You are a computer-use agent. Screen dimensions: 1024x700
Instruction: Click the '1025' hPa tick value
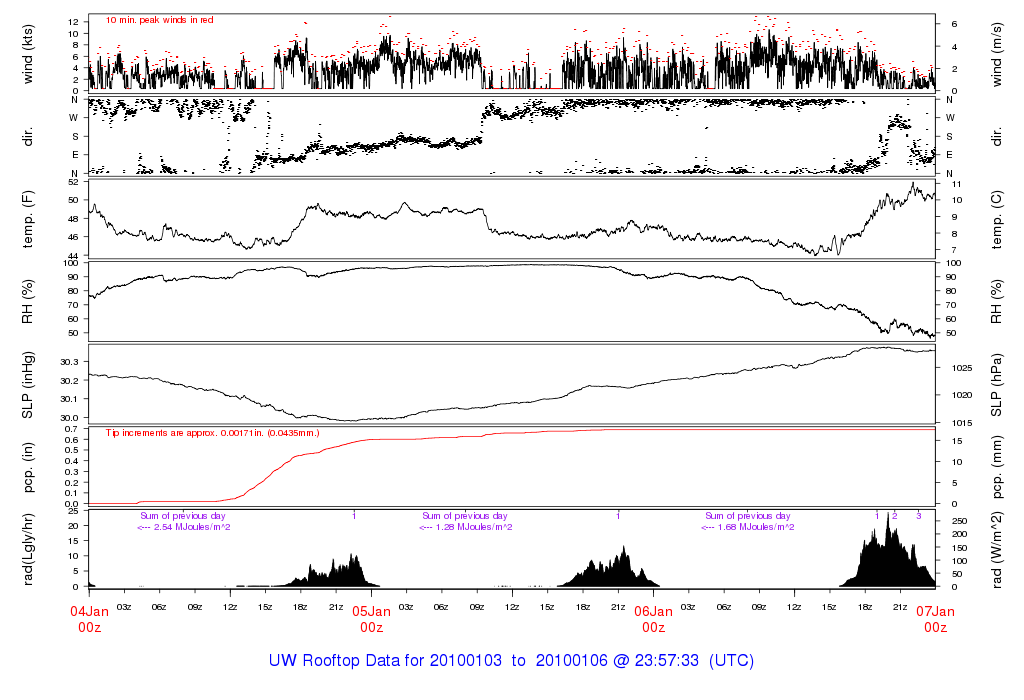tap(962, 368)
